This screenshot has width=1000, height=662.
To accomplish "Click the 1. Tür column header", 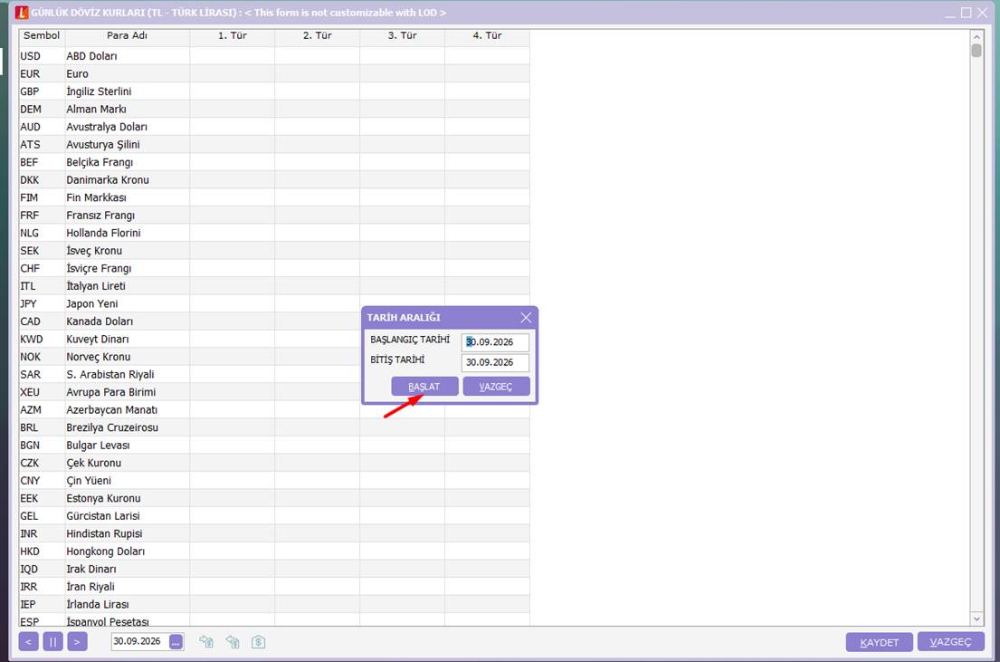I will [232, 36].
